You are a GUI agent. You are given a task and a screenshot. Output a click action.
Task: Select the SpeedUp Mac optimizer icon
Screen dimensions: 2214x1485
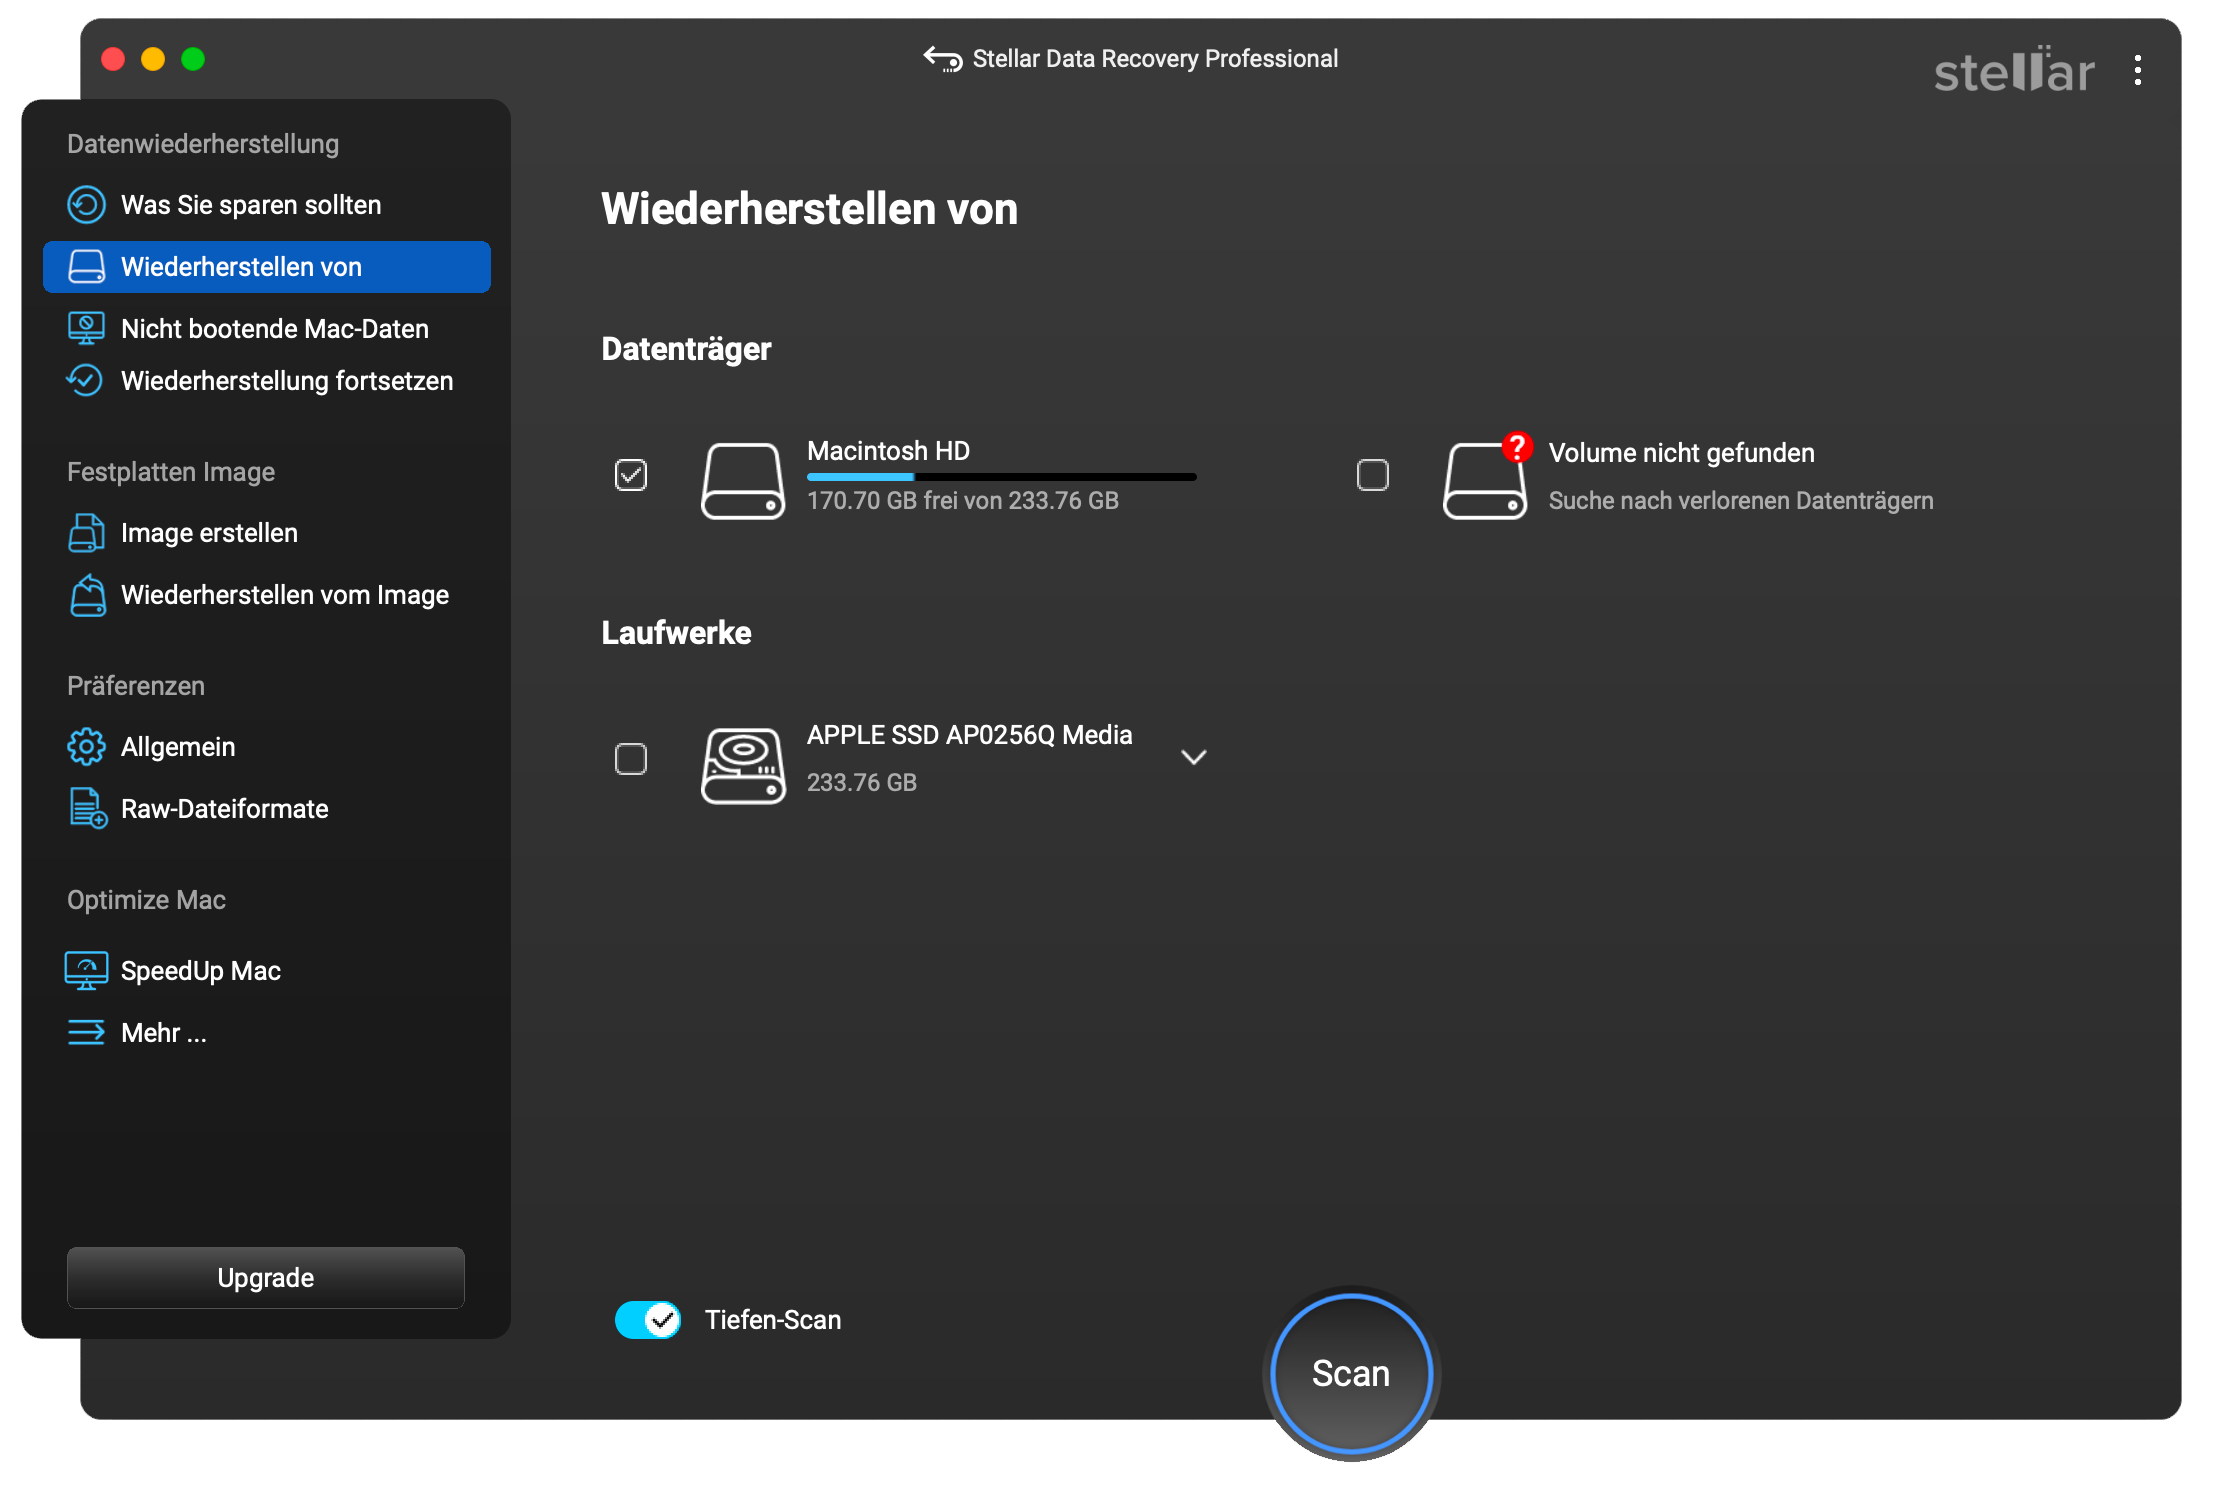coord(86,970)
